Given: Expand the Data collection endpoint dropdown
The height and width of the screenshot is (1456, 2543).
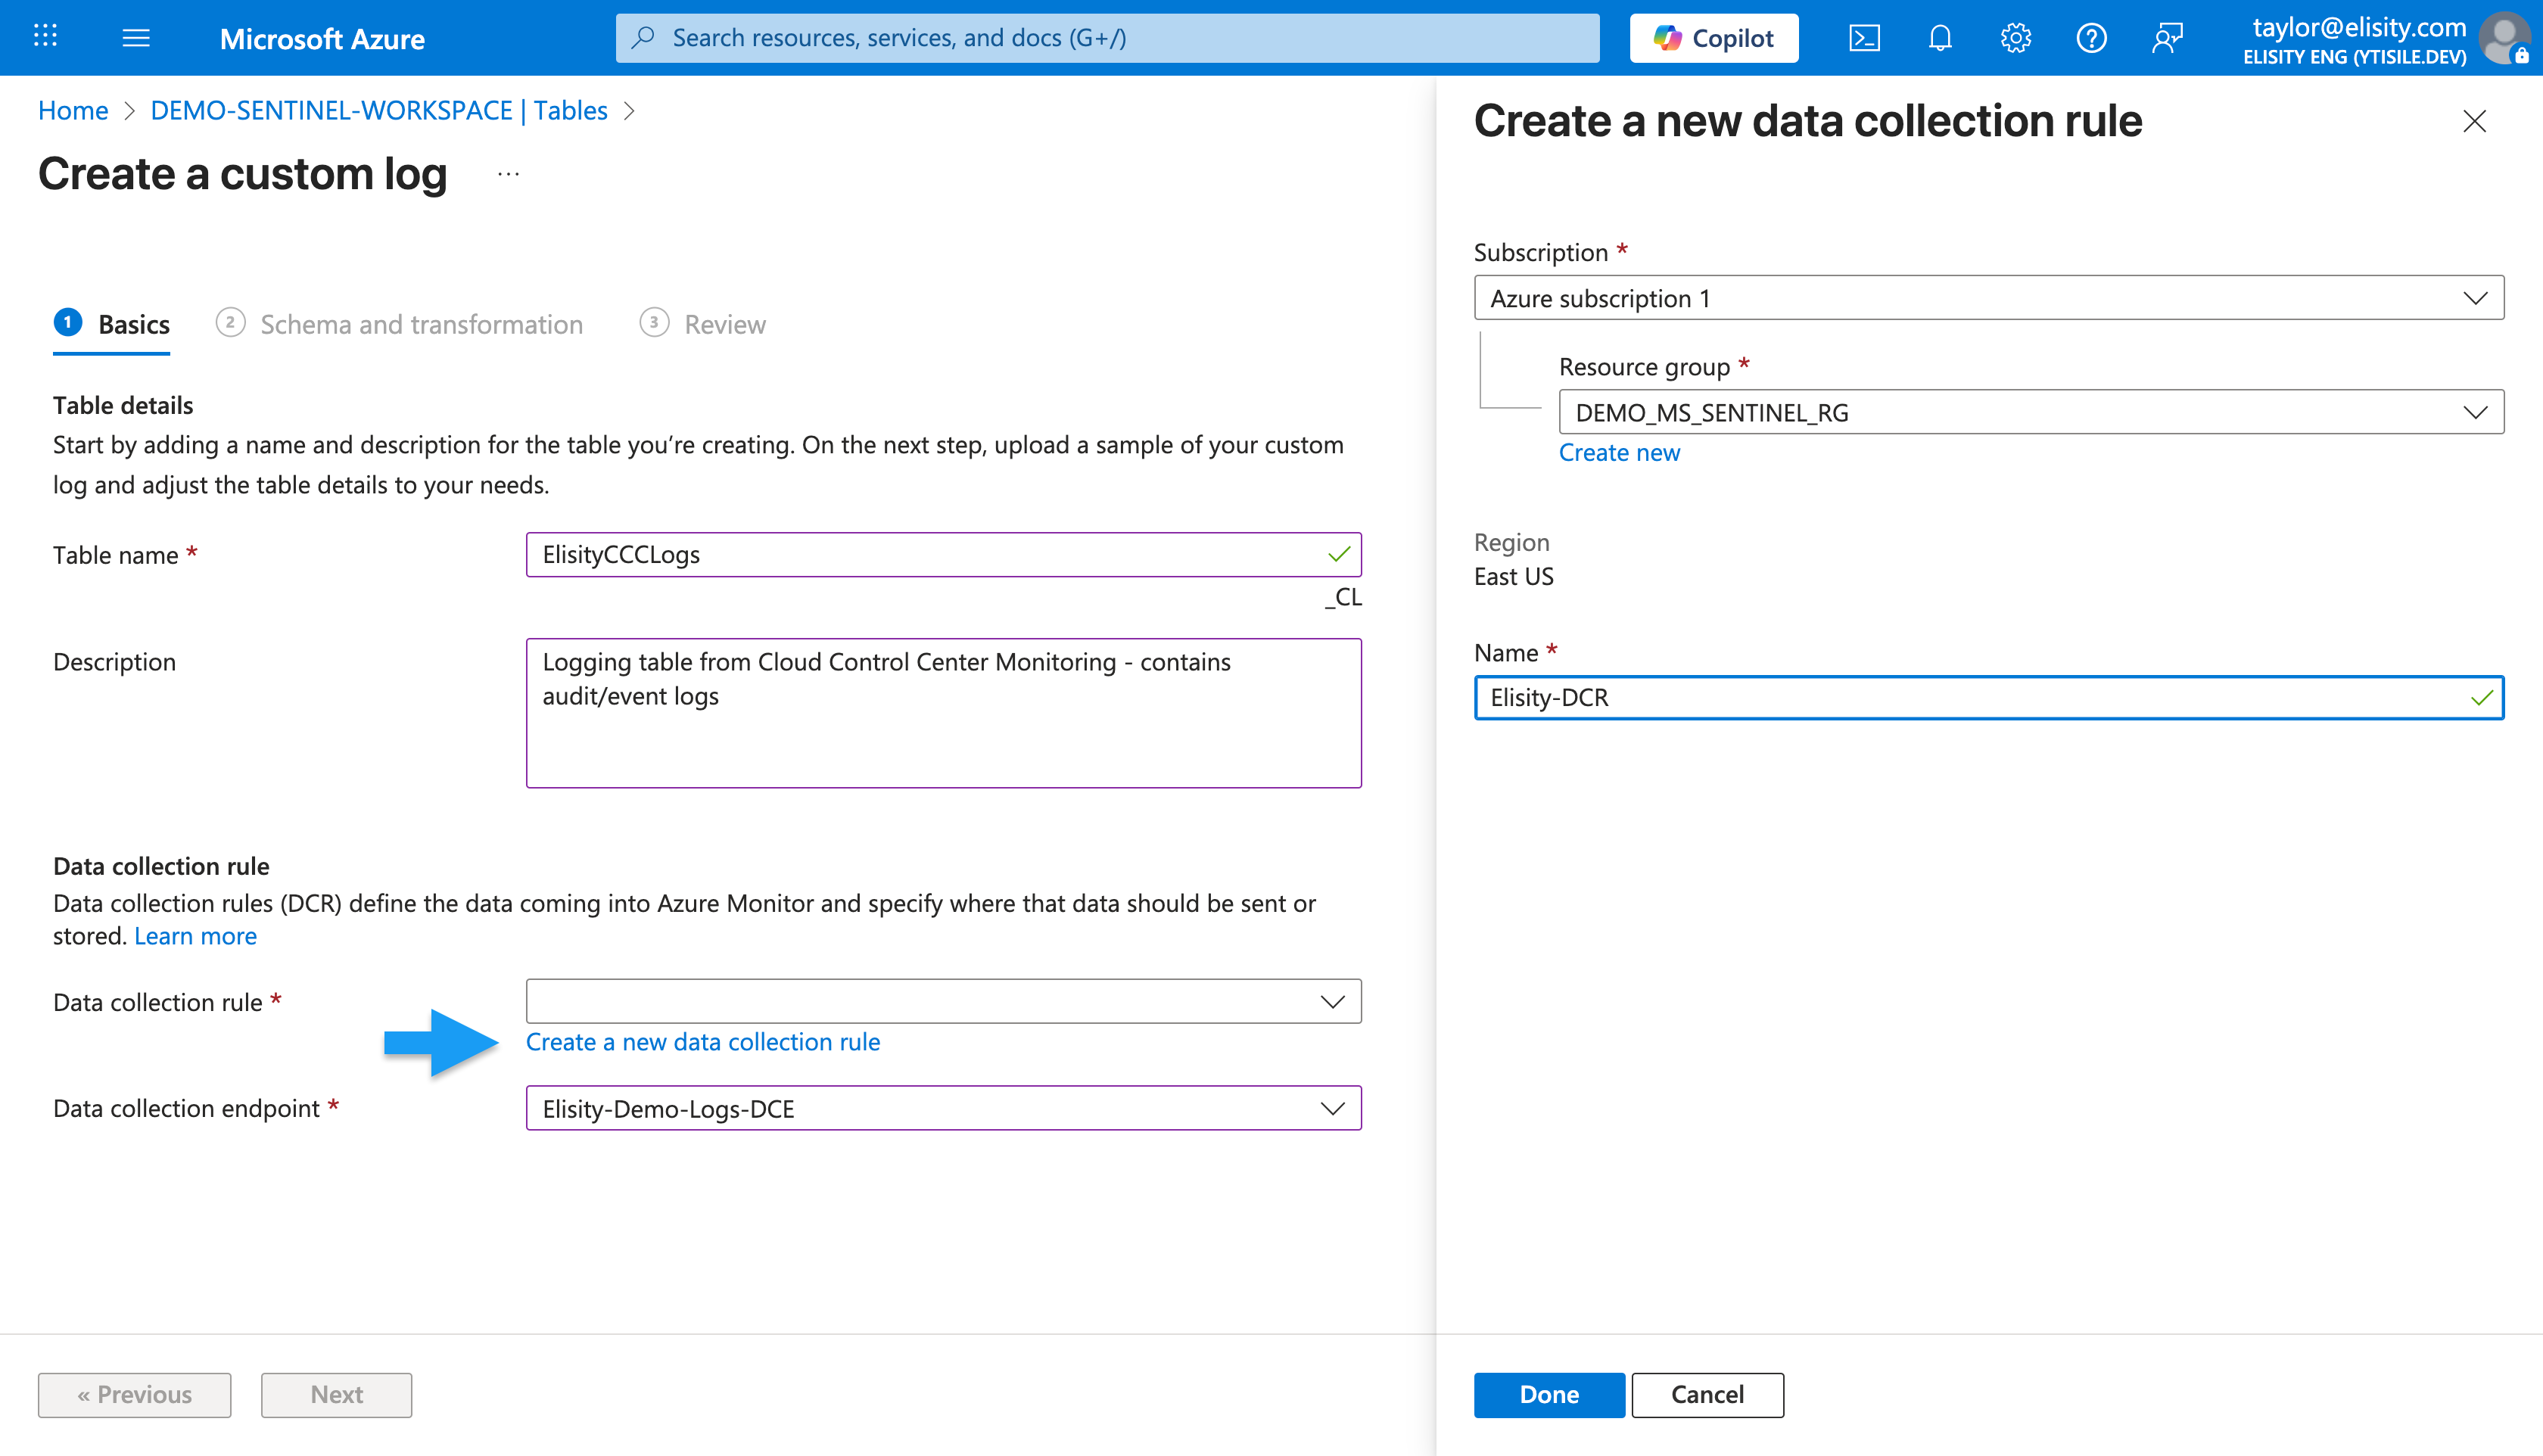Looking at the screenshot, I should pyautogui.click(x=943, y=1108).
